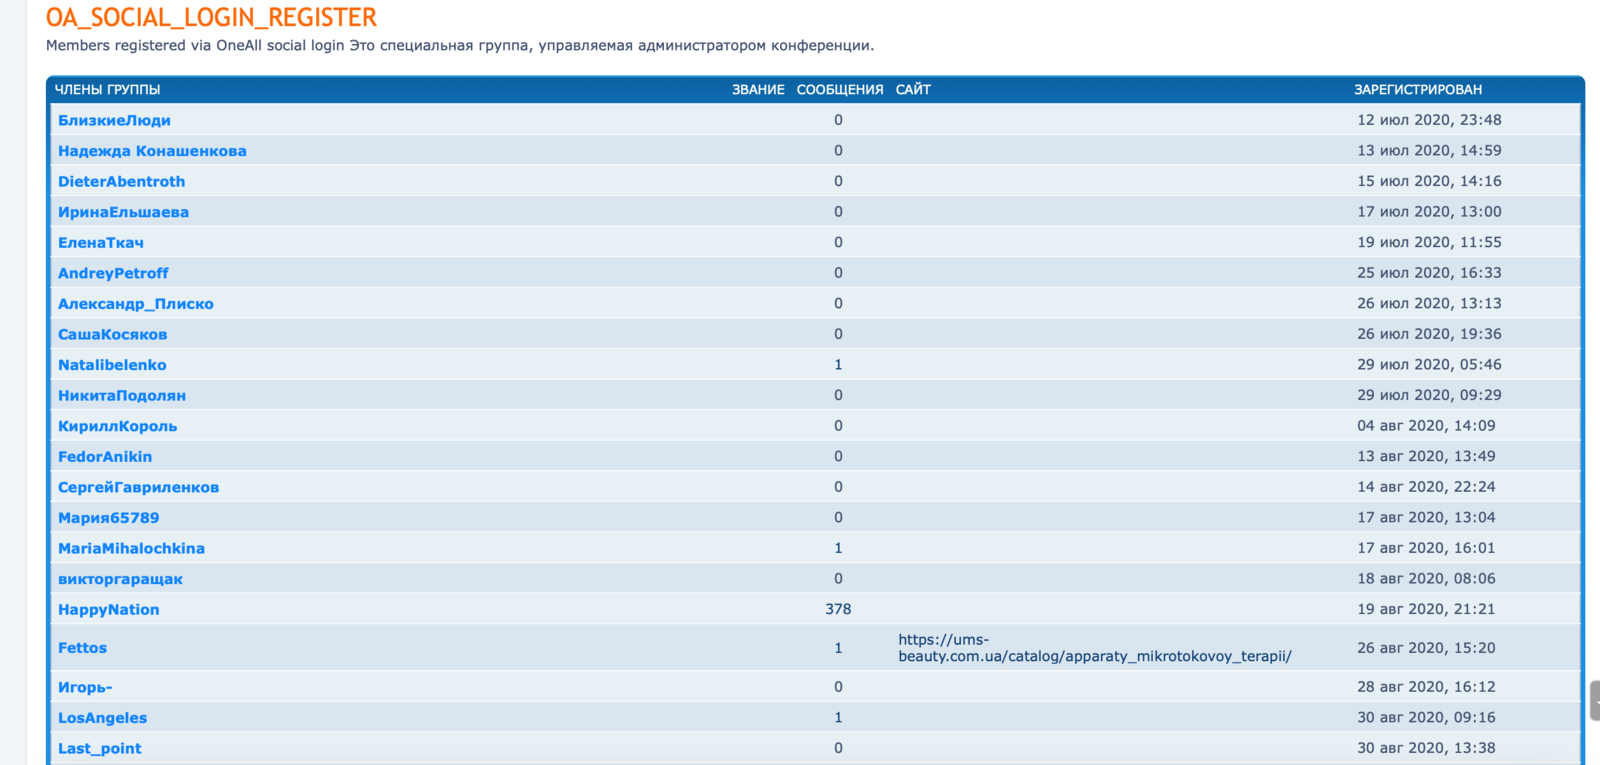Open Мария65789 member profile
The height and width of the screenshot is (765, 1600).
[x=108, y=518]
